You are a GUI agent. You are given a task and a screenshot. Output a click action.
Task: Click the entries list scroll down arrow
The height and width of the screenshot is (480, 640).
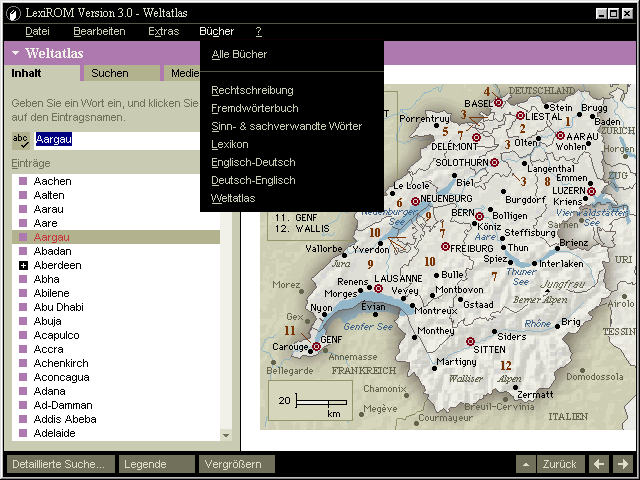[x=226, y=436]
